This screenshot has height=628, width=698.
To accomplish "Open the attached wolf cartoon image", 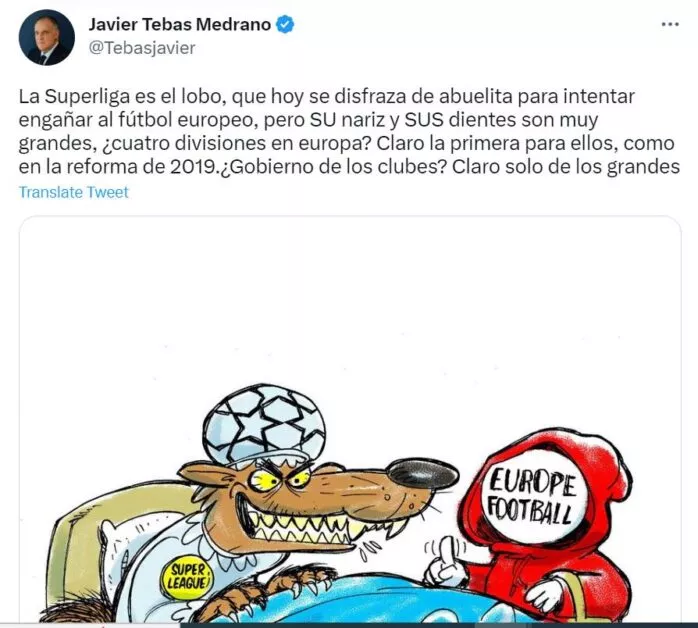I will [x=350, y=419].
